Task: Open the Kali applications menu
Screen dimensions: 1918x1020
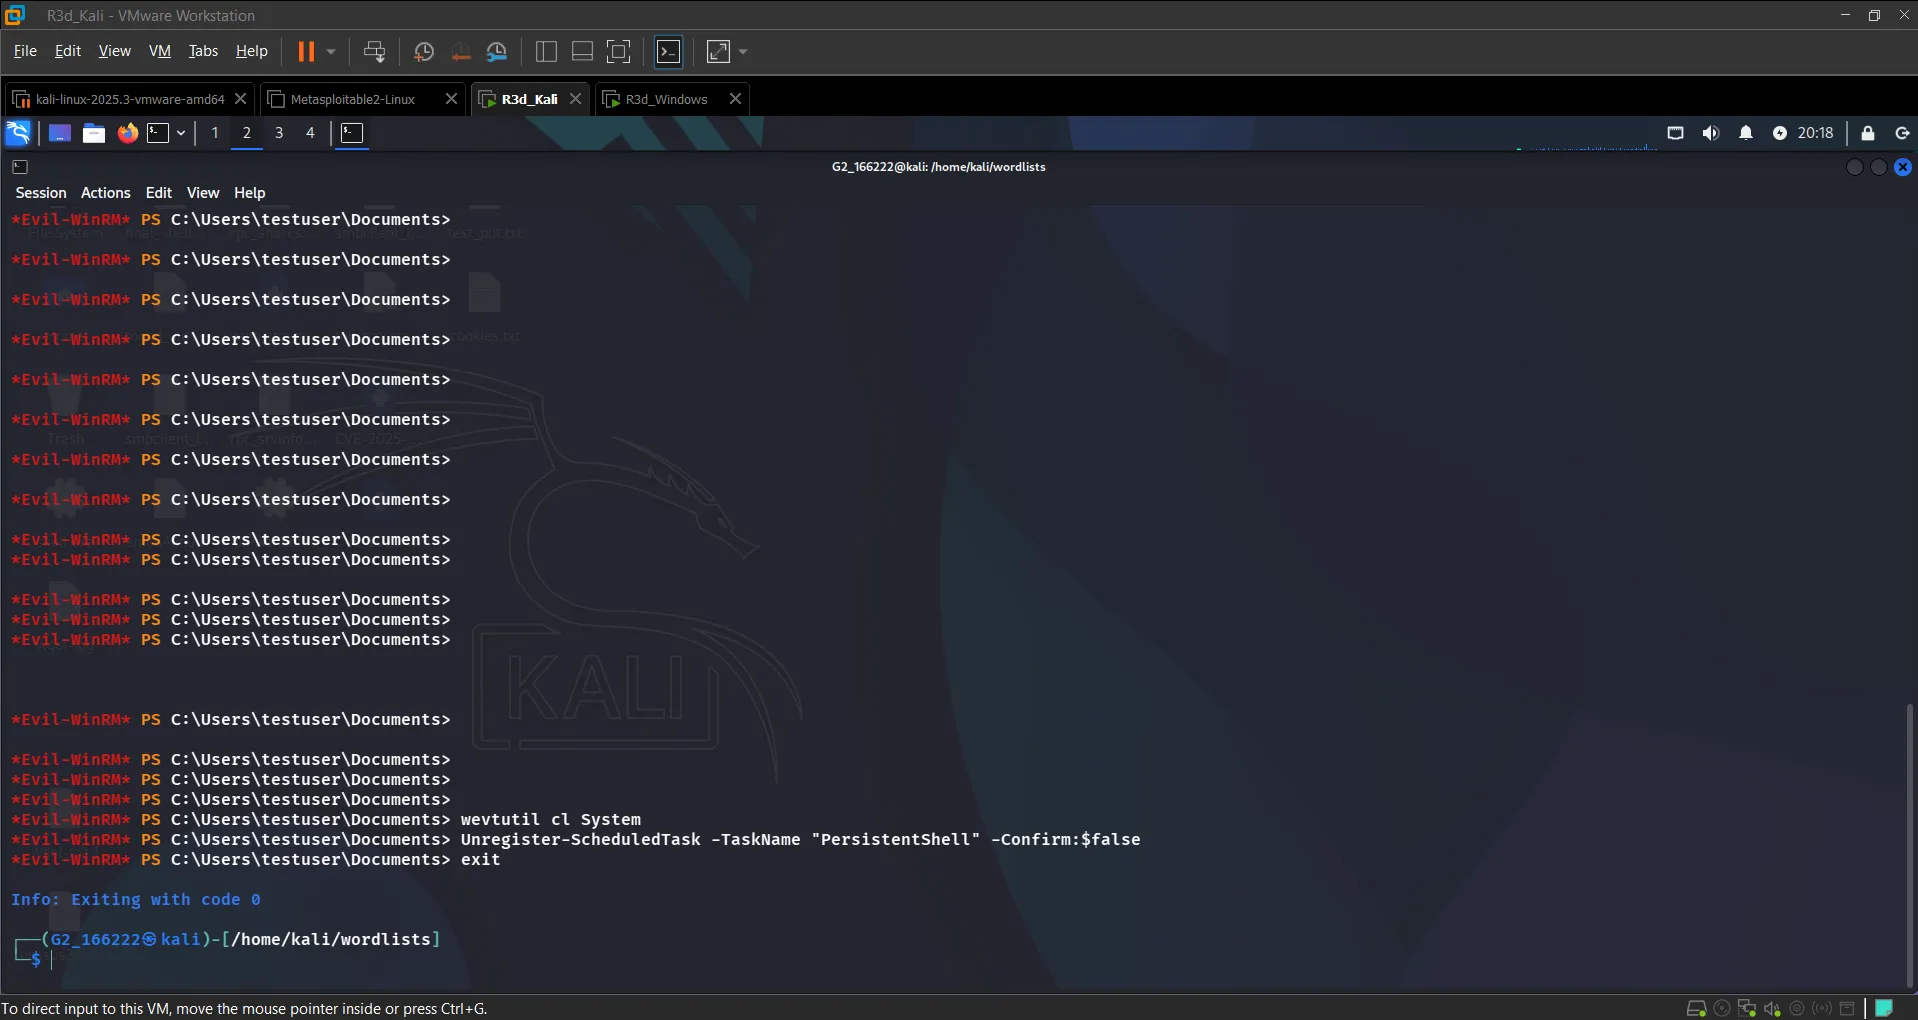Action: tap(19, 133)
